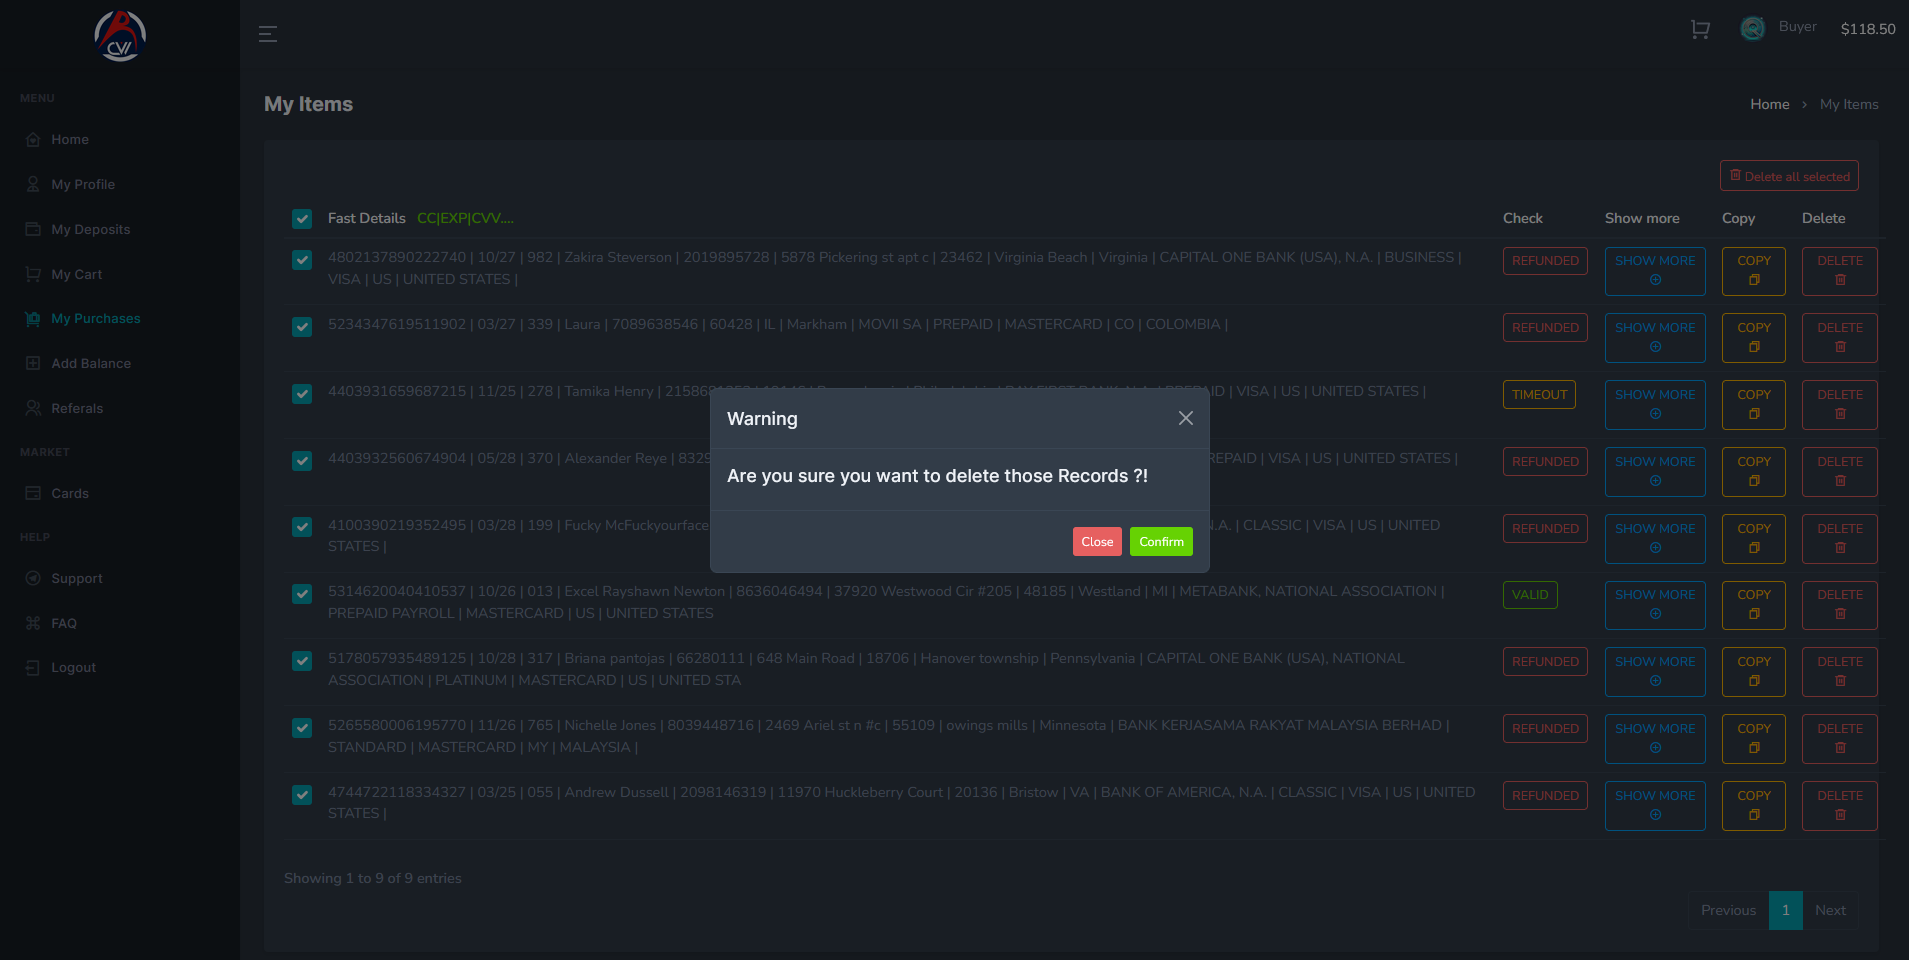Click the Fast Details column header
1909x960 pixels.
point(367,218)
